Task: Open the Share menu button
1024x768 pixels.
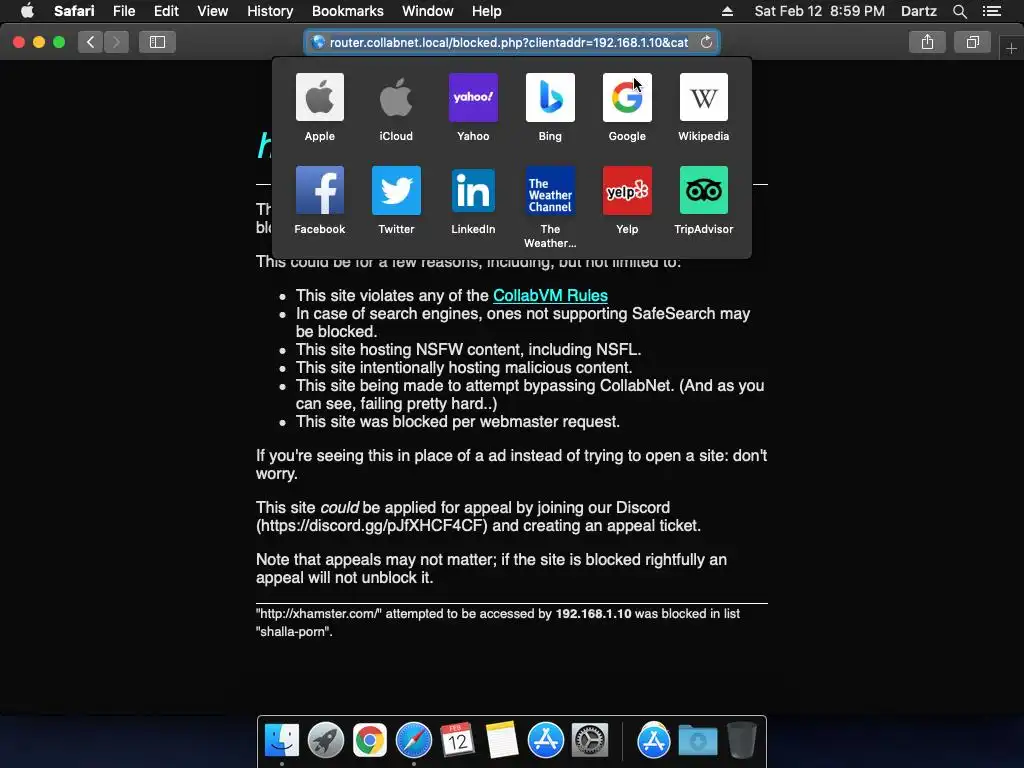Action: click(x=927, y=42)
